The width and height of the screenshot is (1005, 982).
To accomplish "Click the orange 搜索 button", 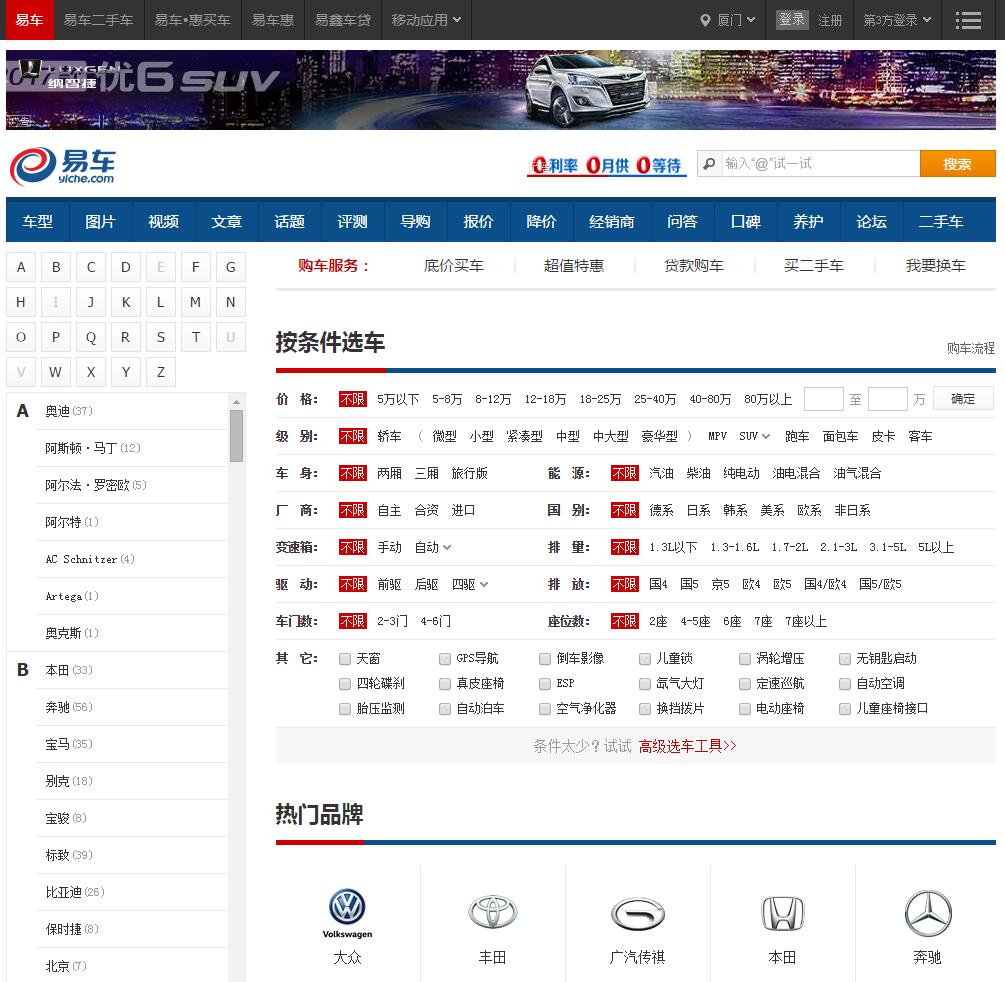I will tap(957, 164).
